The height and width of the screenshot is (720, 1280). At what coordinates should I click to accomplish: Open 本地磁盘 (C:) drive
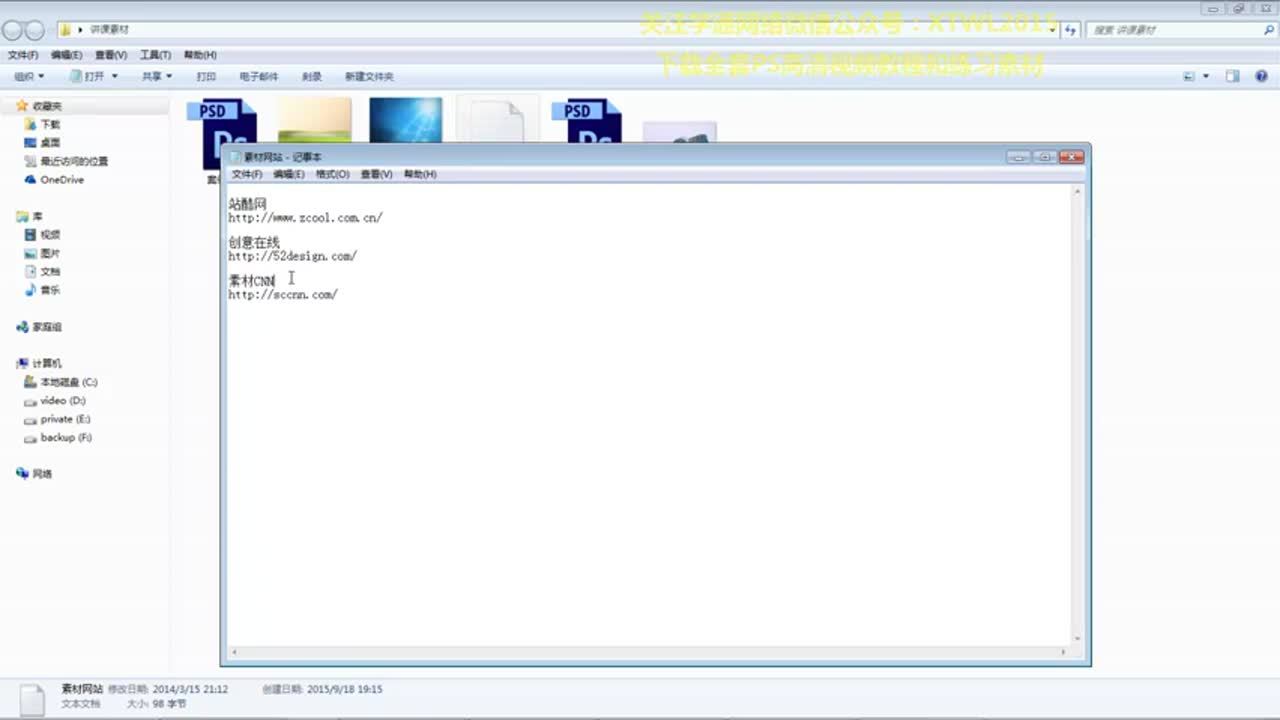click(x=61, y=382)
